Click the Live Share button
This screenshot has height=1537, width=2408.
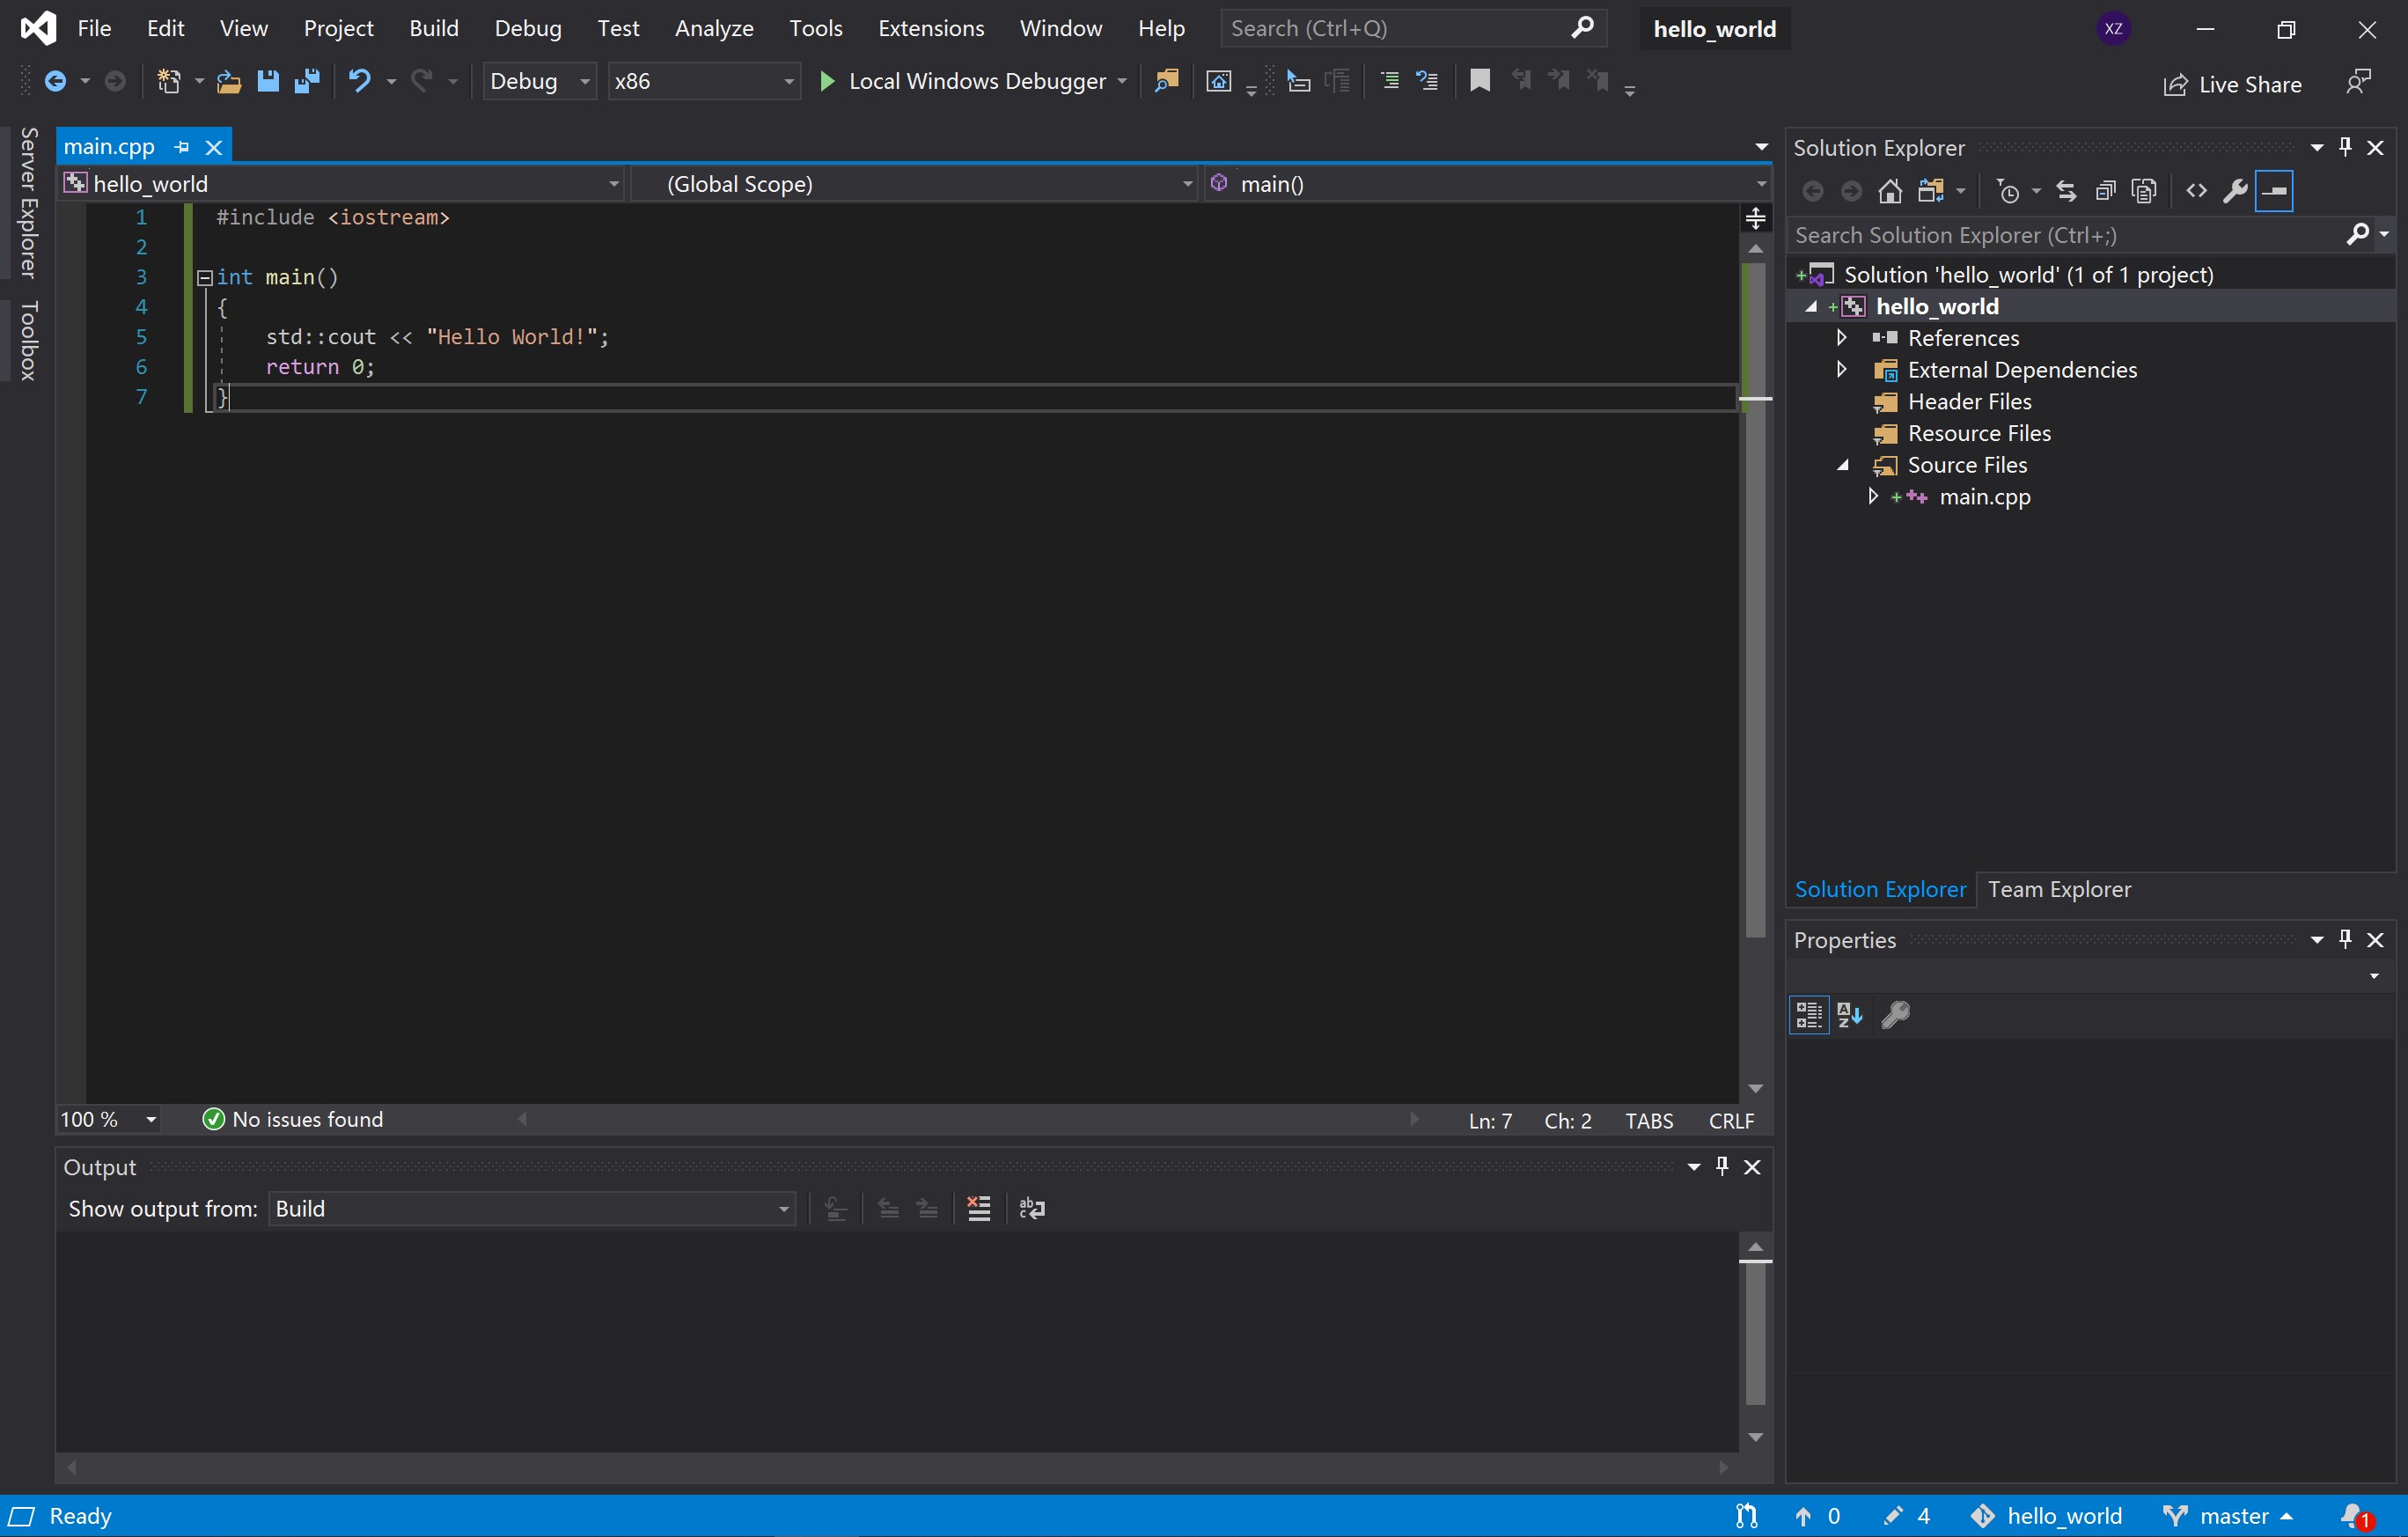[x=2232, y=84]
